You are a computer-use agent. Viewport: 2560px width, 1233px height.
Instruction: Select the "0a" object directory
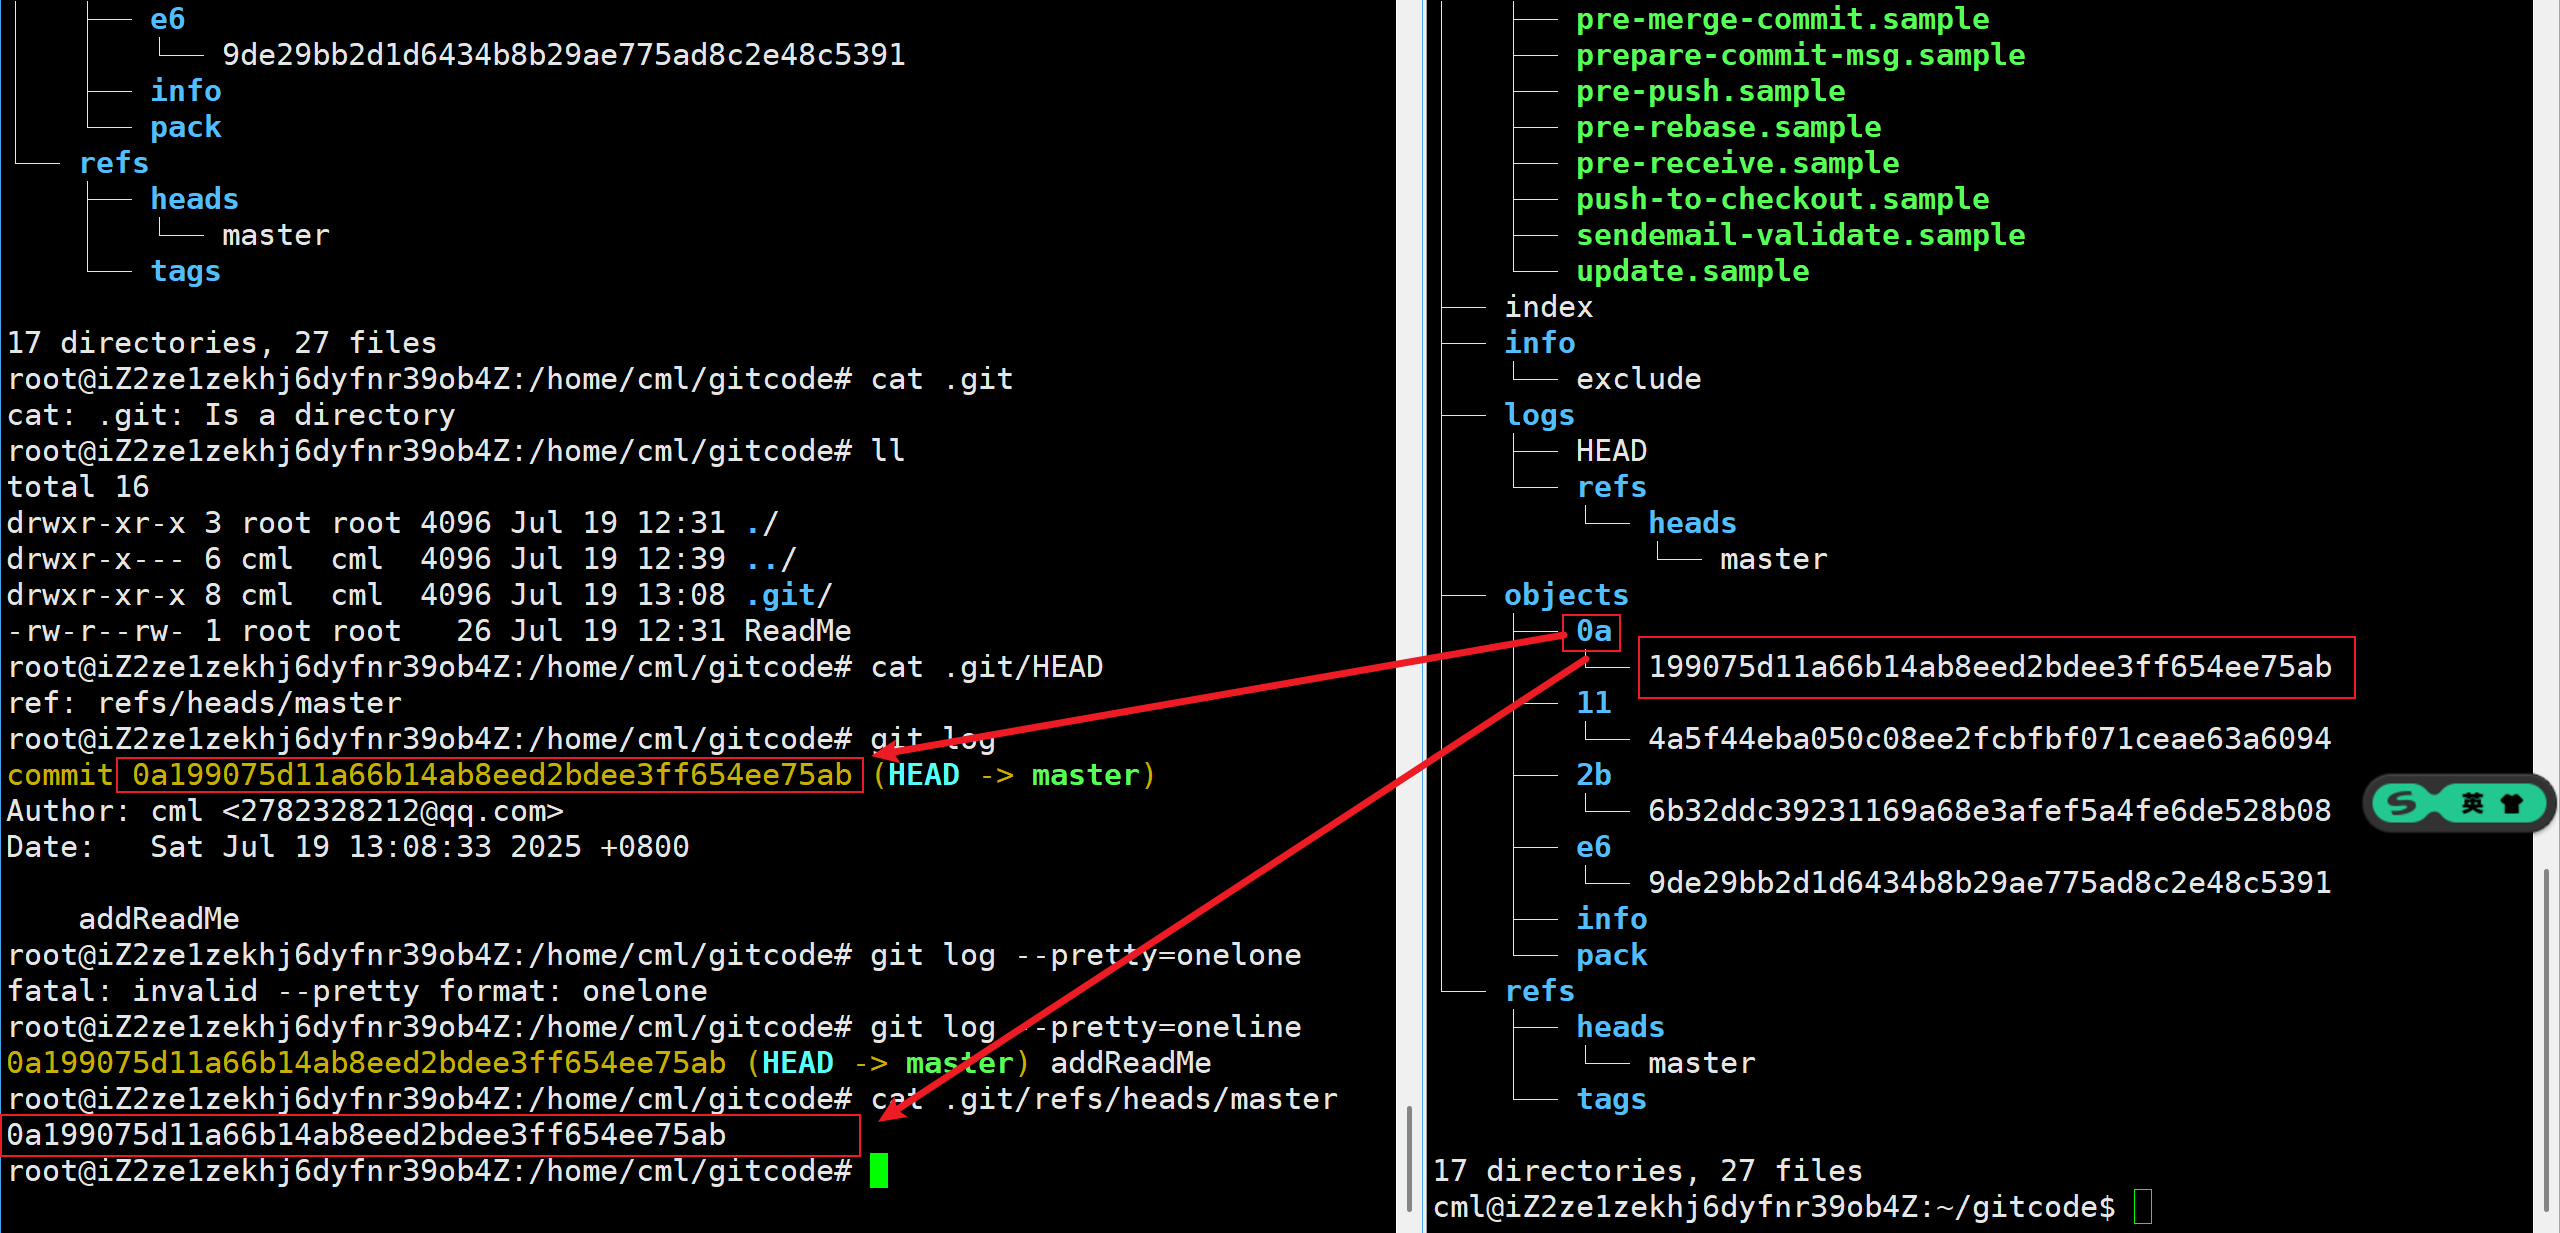point(1593,631)
